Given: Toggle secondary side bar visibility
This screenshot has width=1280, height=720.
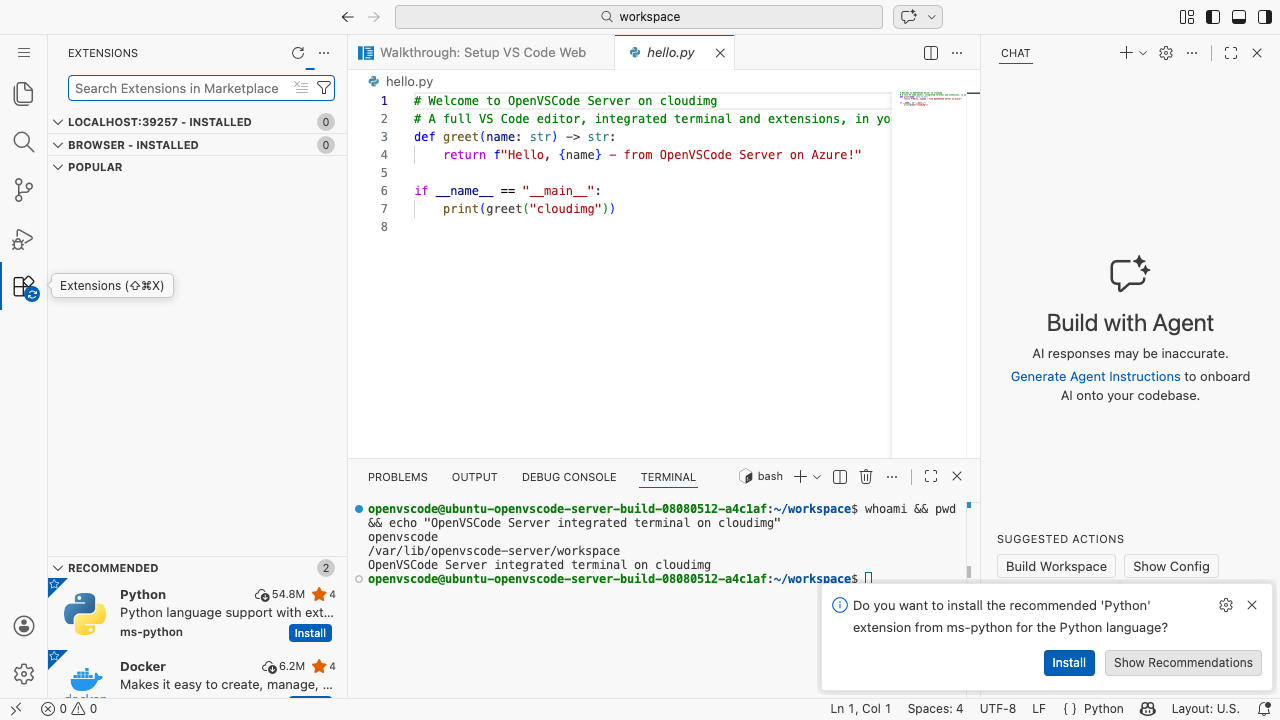Looking at the screenshot, I should coord(1264,17).
